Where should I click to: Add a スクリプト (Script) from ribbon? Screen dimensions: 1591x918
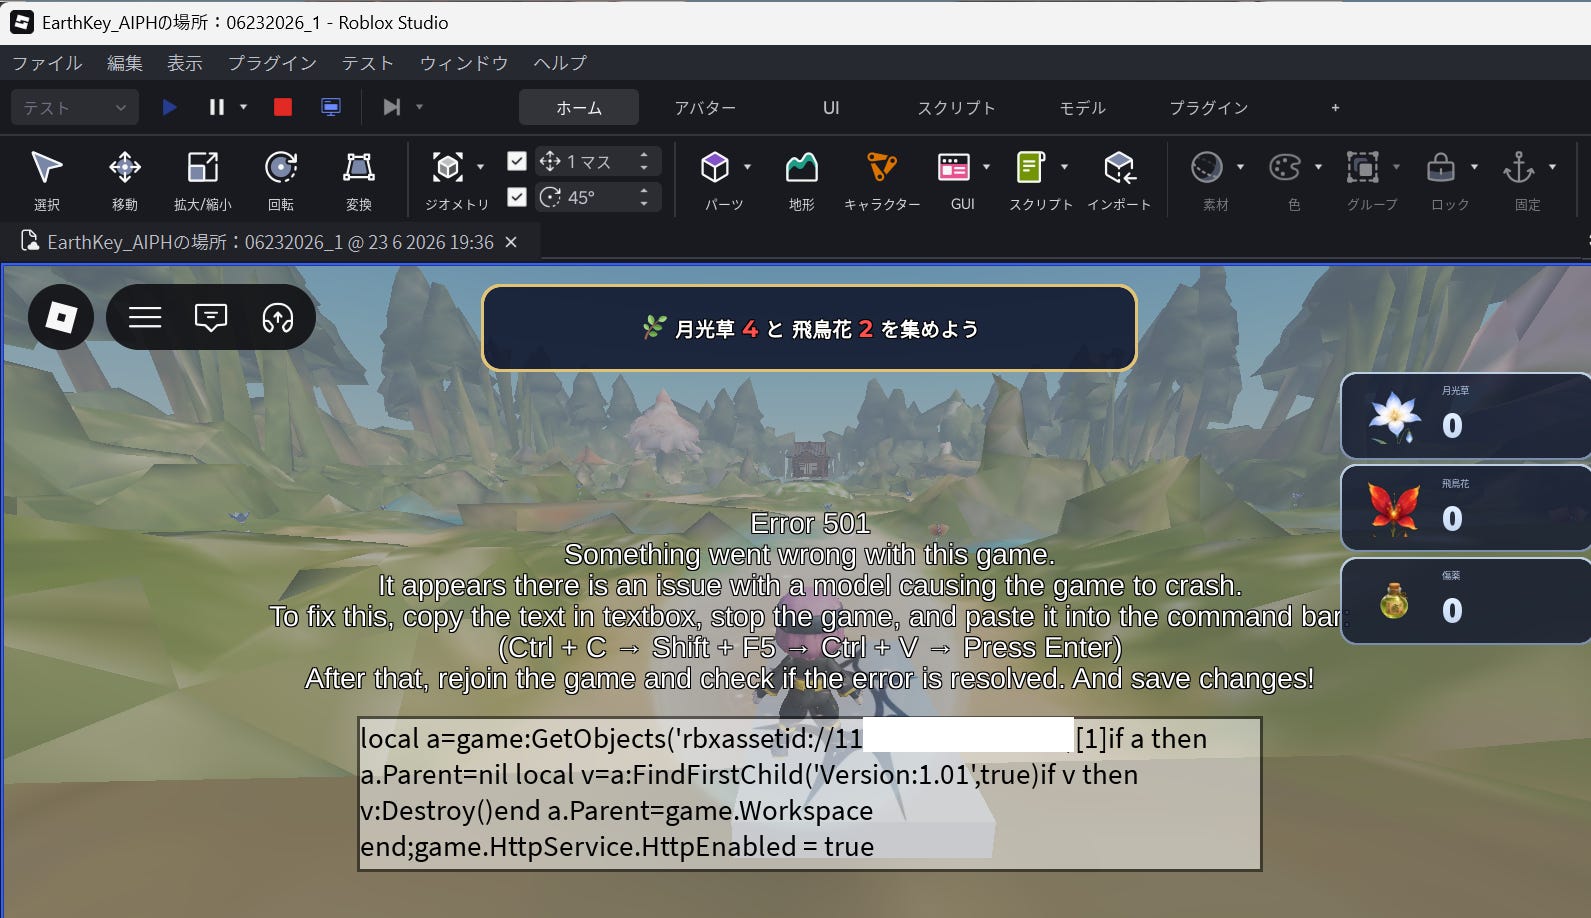pos(1031,167)
